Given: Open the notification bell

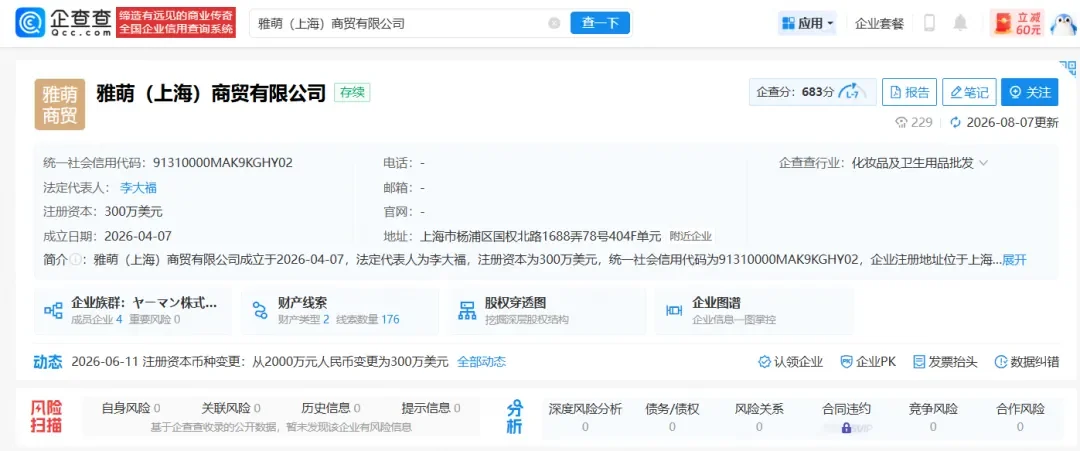Looking at the screenshot, I should 959,23.
